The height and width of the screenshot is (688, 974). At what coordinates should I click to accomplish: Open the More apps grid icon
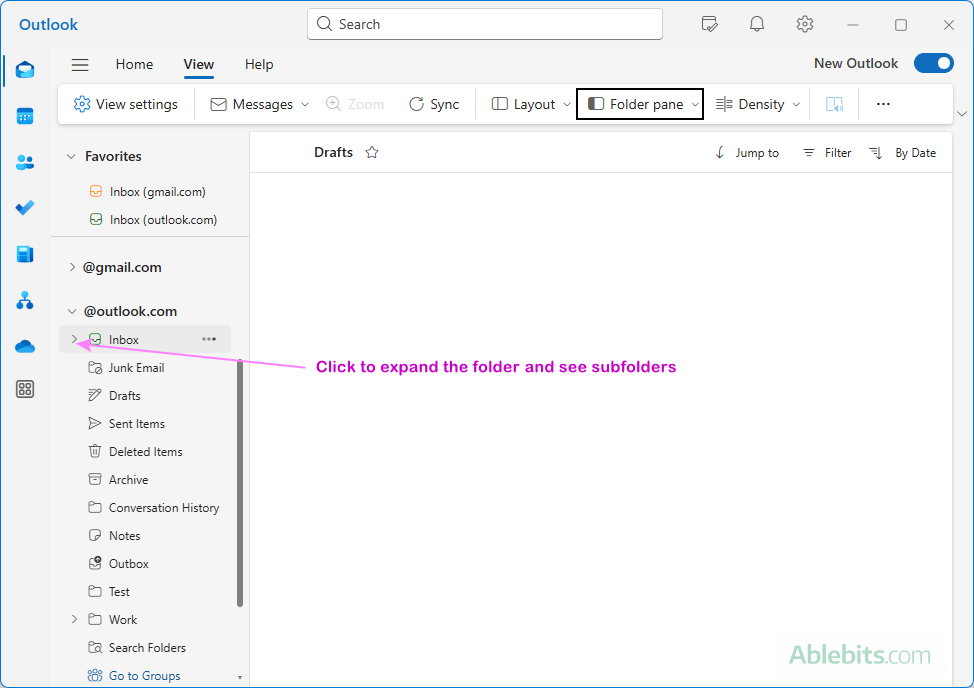click(x=25, y=389)
